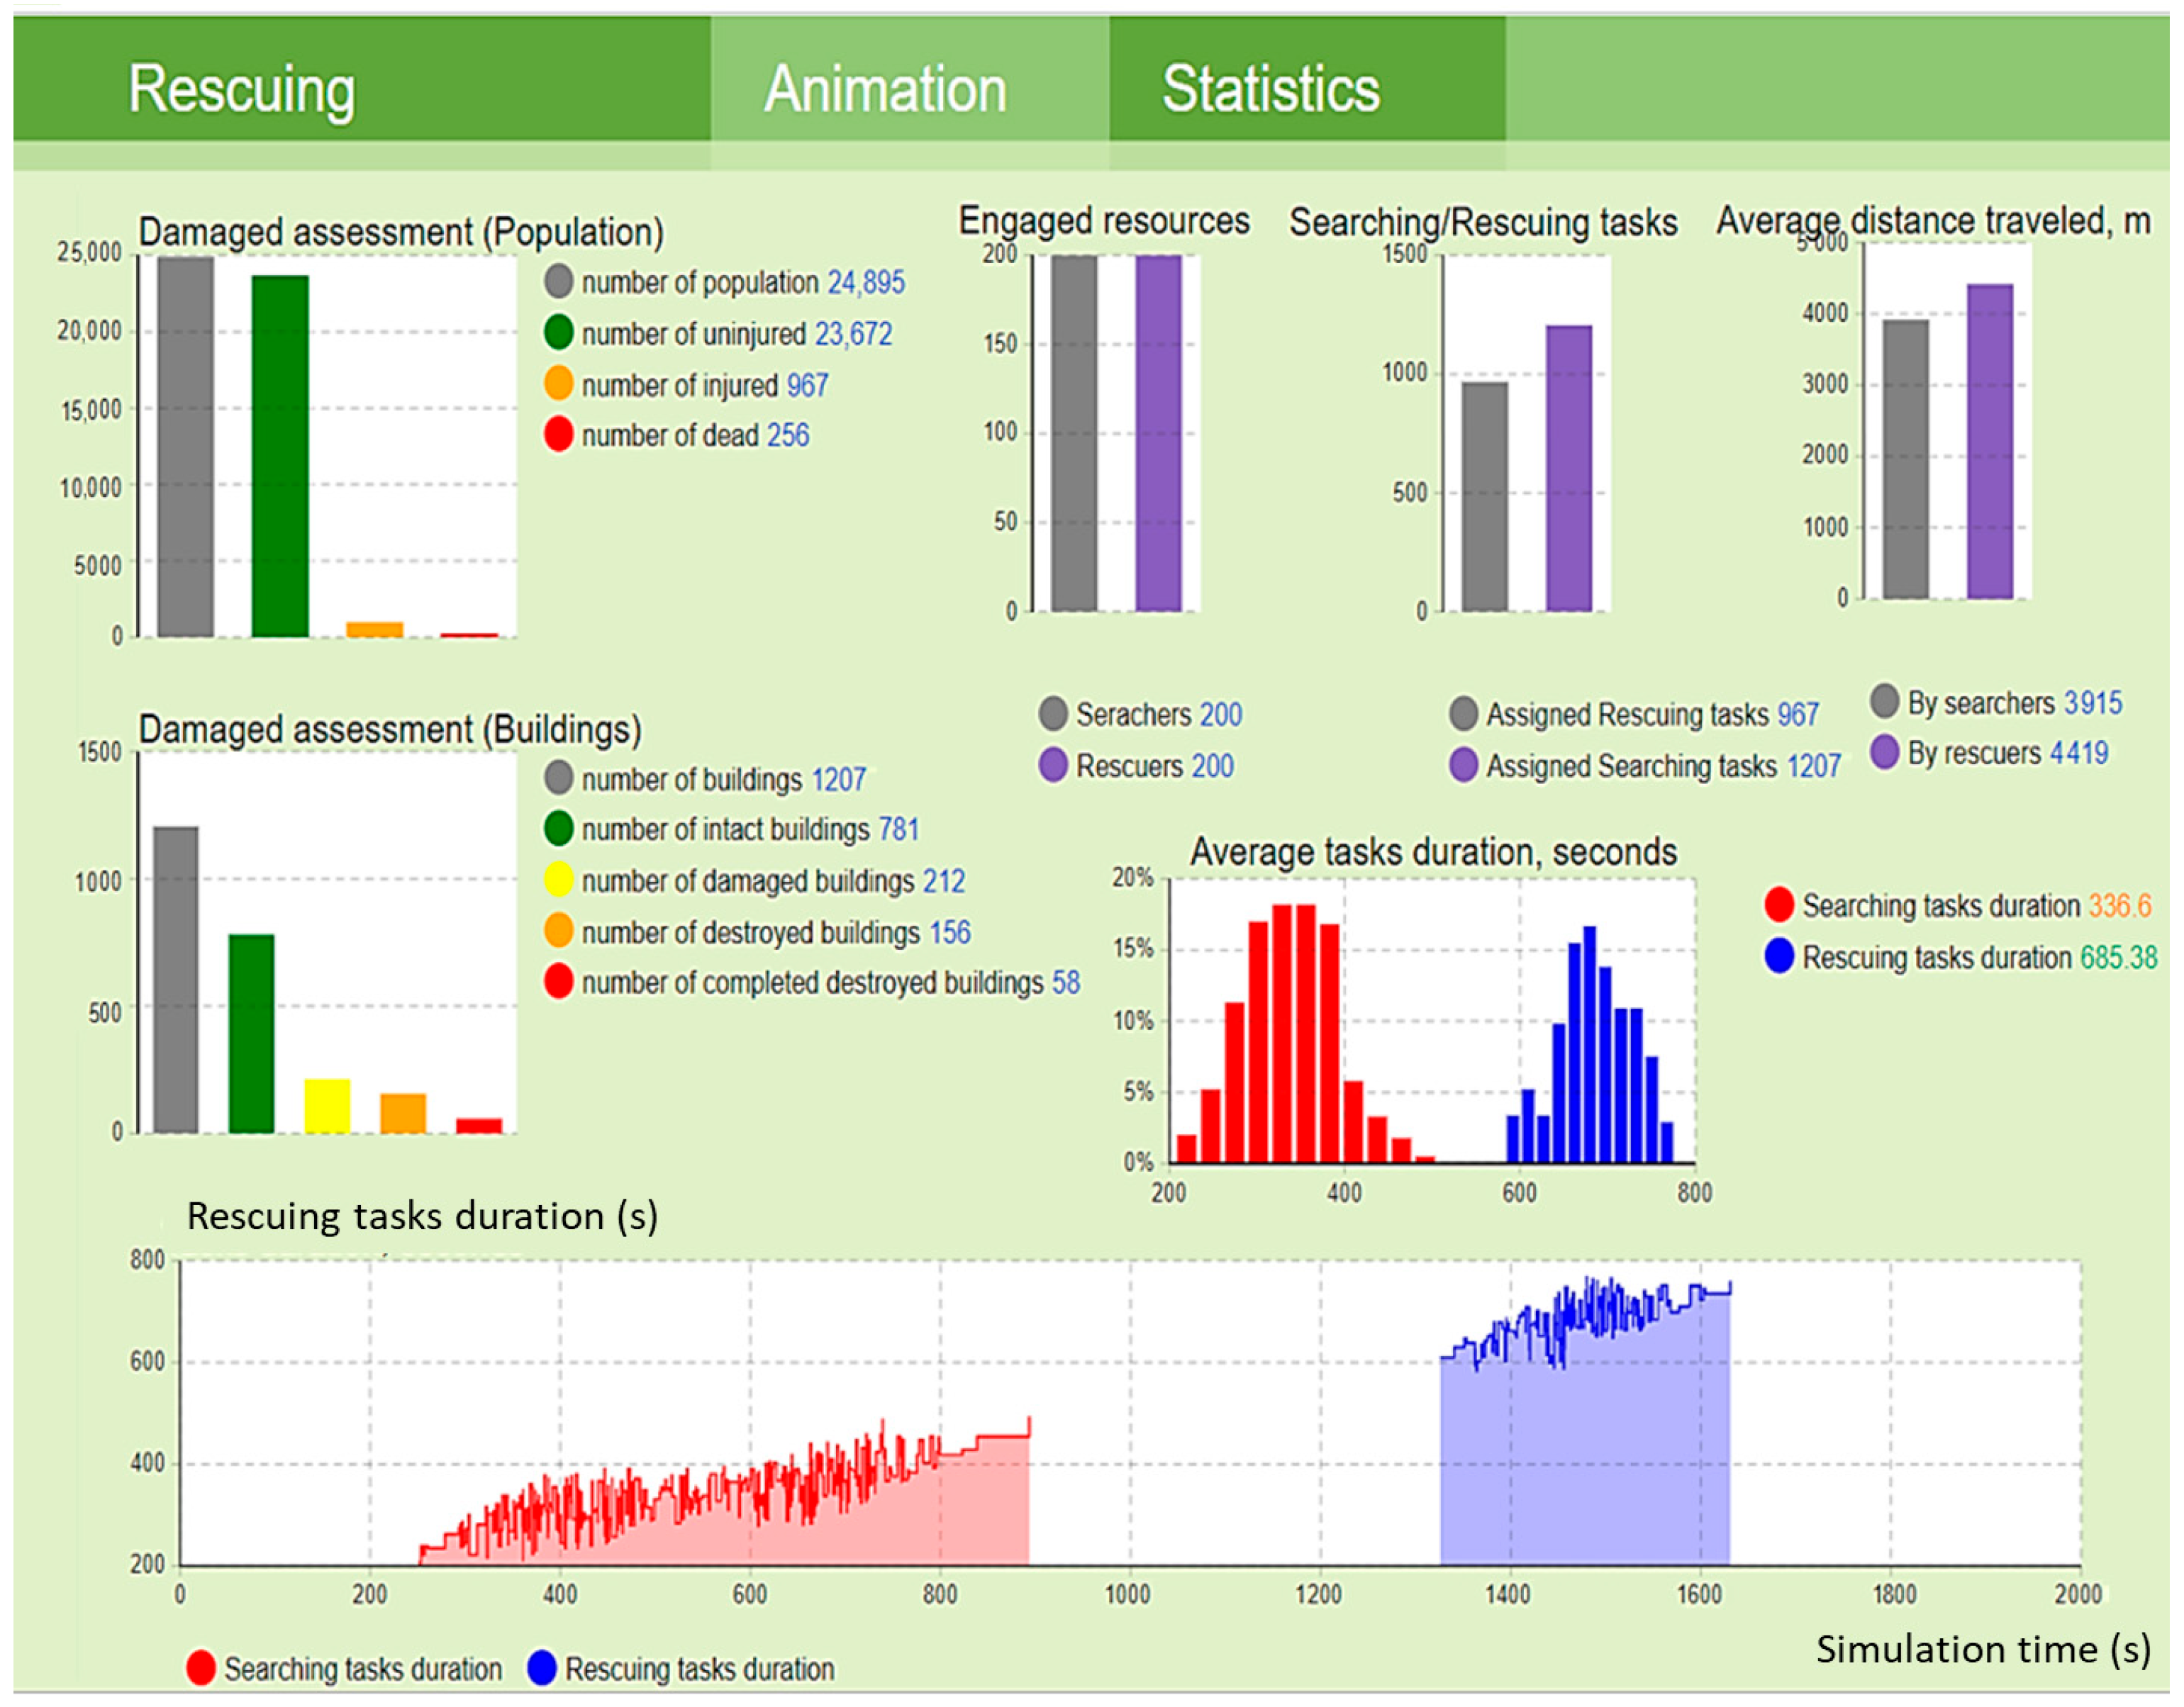The image size is (2184, 1707).
Task: Toggle the green 'number of intact buildings' marker
Action: (558, 828)
